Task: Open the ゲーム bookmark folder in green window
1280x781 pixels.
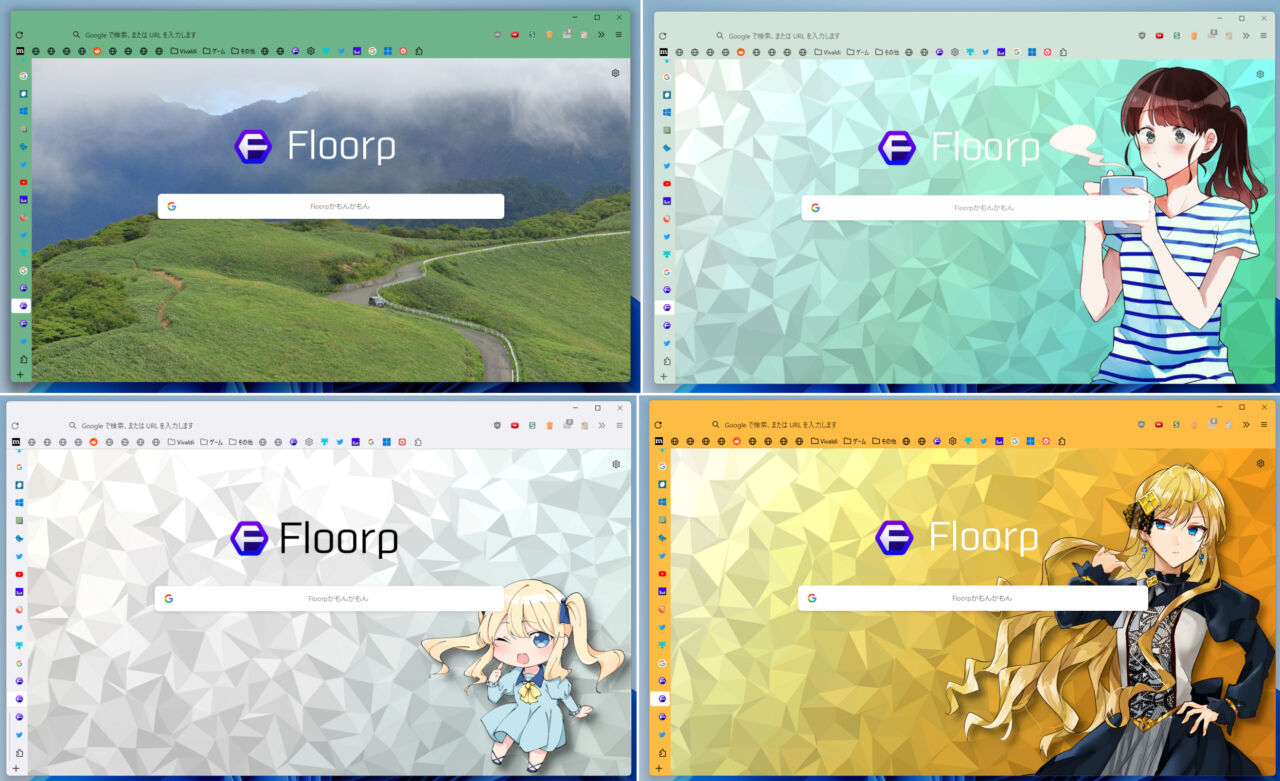Action: (x=213, y=51)
